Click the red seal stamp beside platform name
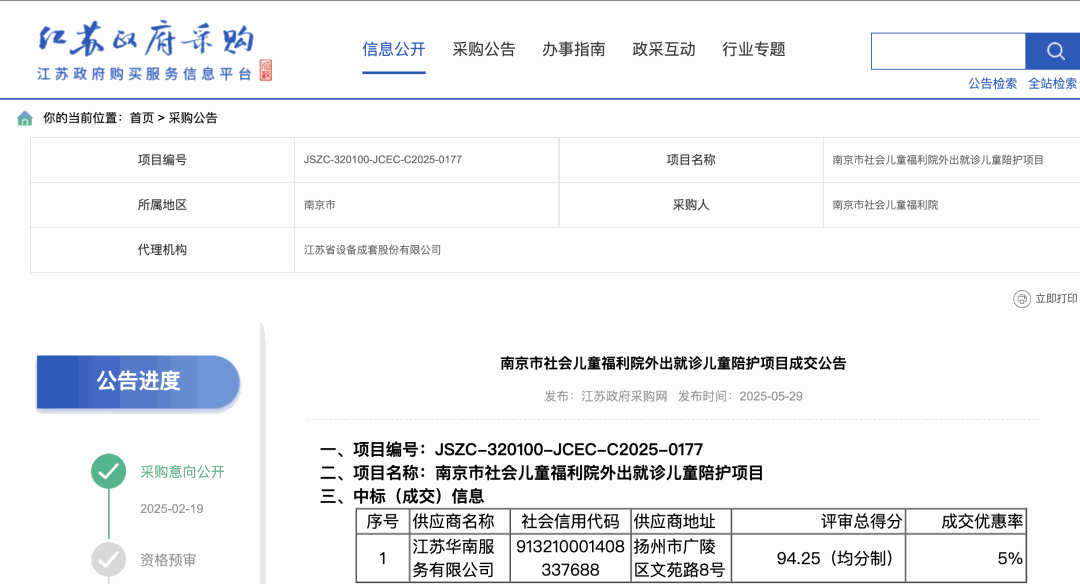Screen dimensions: 1080x584 (266, 70)
